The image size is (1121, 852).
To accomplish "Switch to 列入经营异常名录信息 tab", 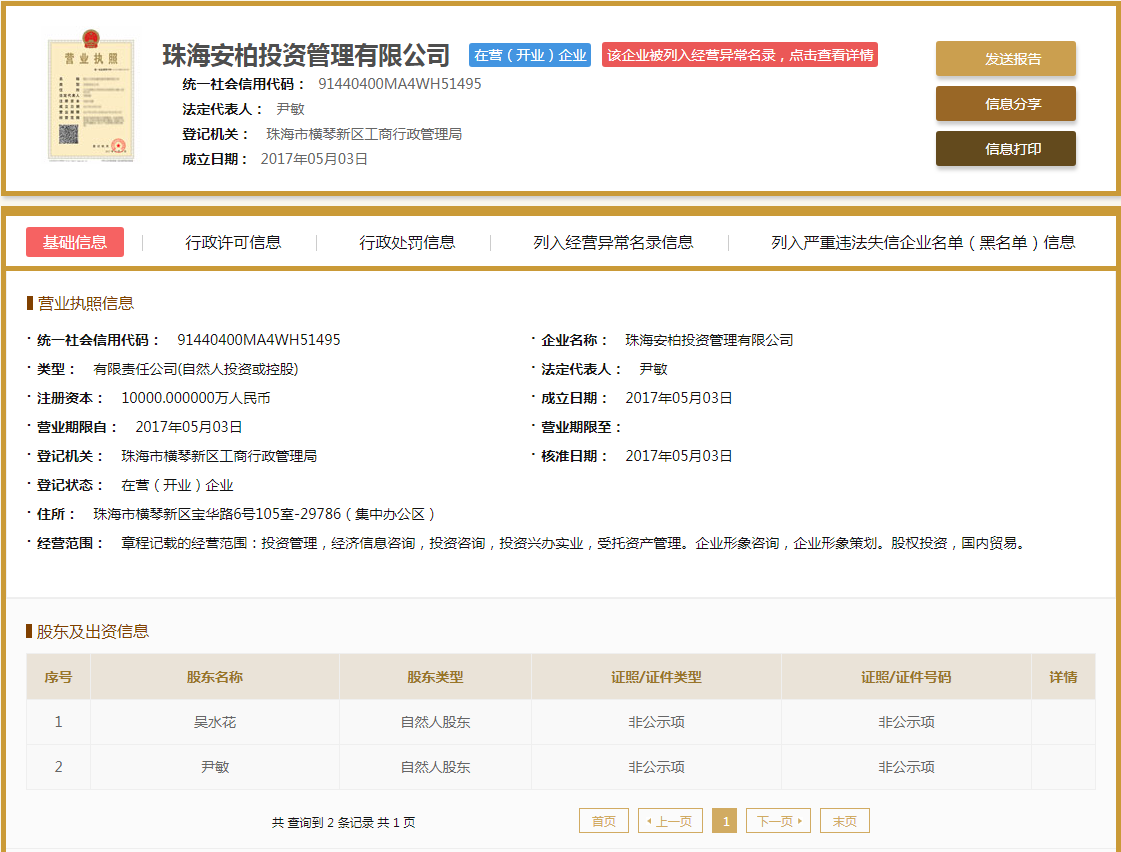I will coord(613,242).
